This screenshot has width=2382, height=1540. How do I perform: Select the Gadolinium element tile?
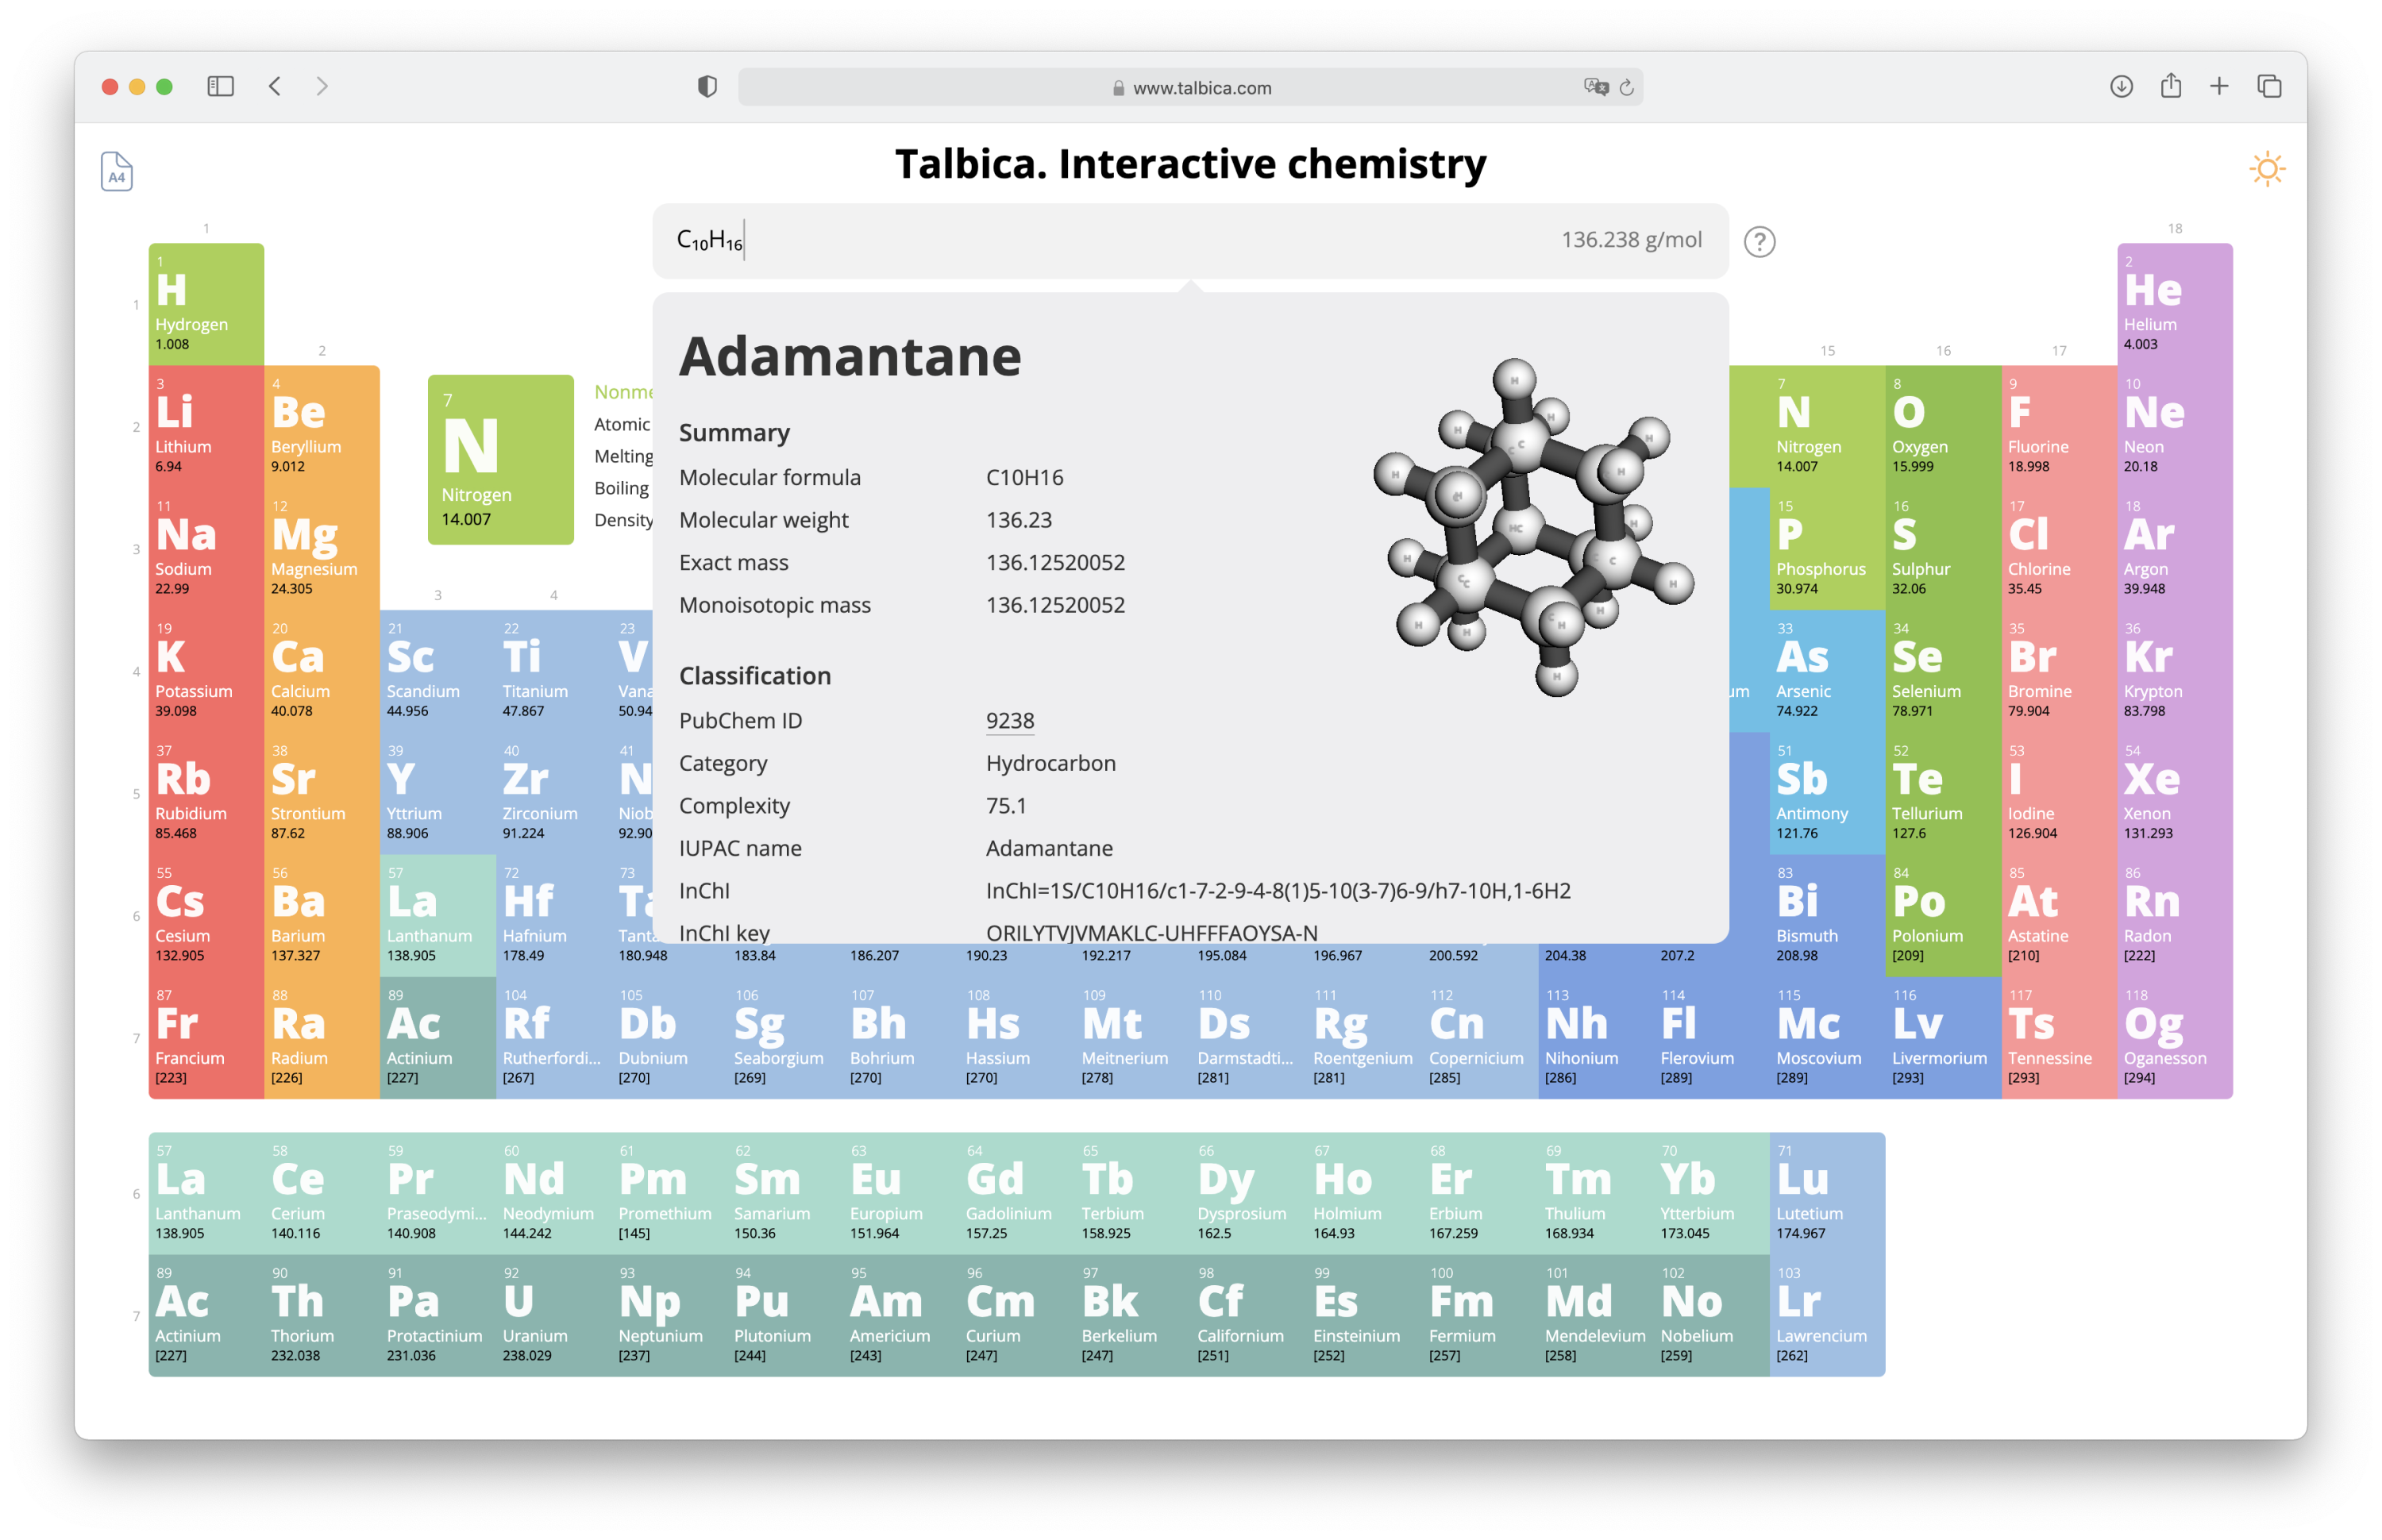point(1016,1194)
